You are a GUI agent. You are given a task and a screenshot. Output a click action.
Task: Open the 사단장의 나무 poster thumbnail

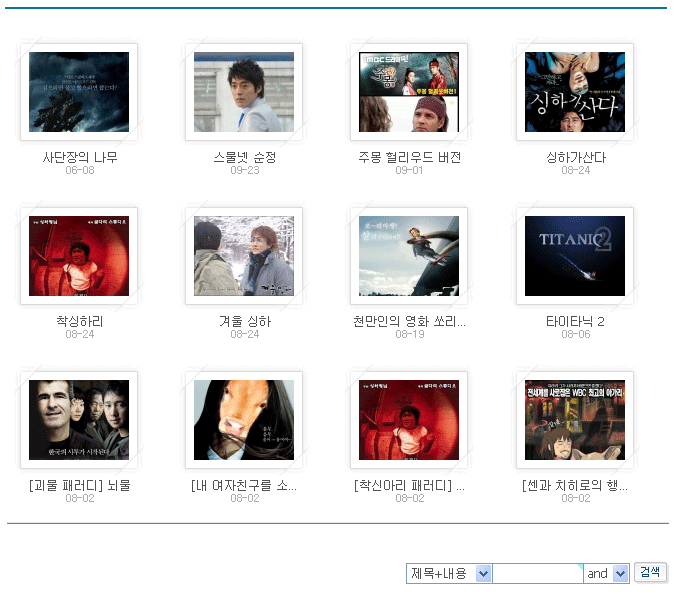coord(79,92)
